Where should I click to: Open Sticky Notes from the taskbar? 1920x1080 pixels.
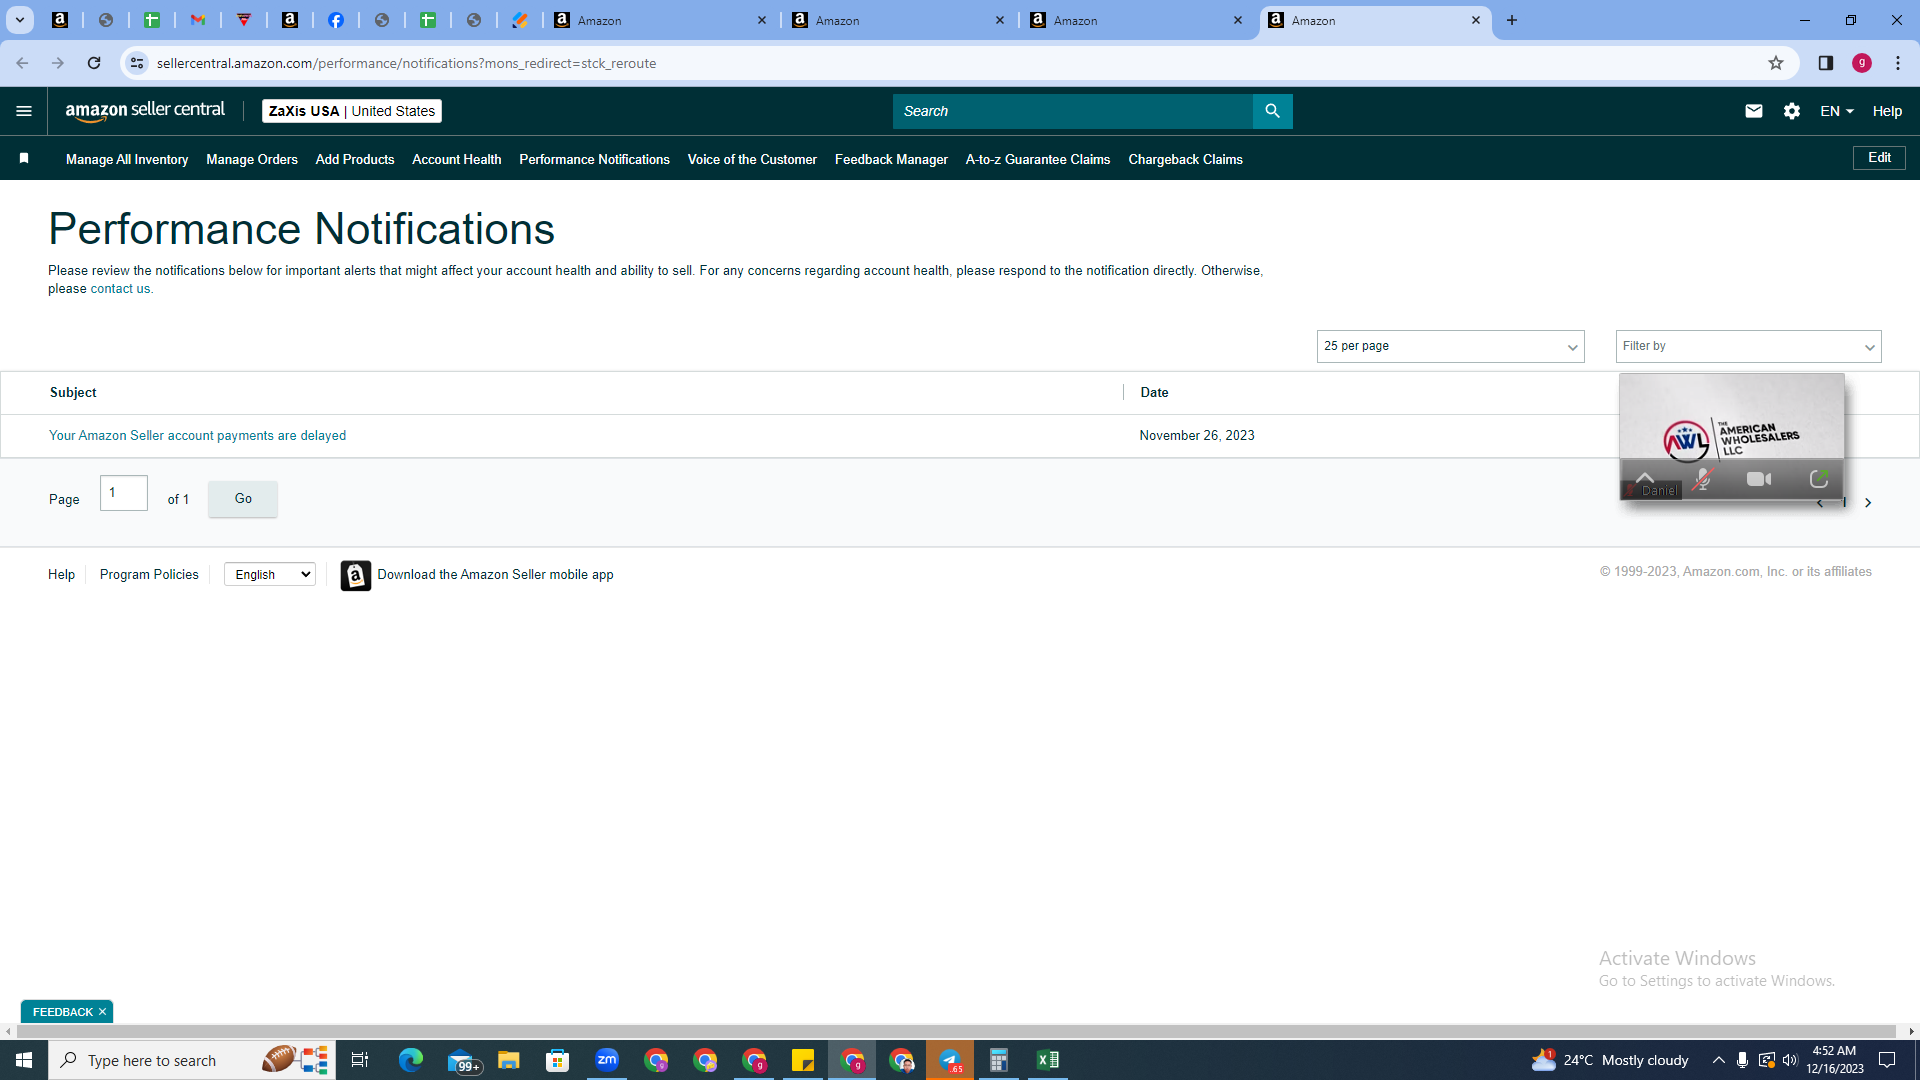803,1060
